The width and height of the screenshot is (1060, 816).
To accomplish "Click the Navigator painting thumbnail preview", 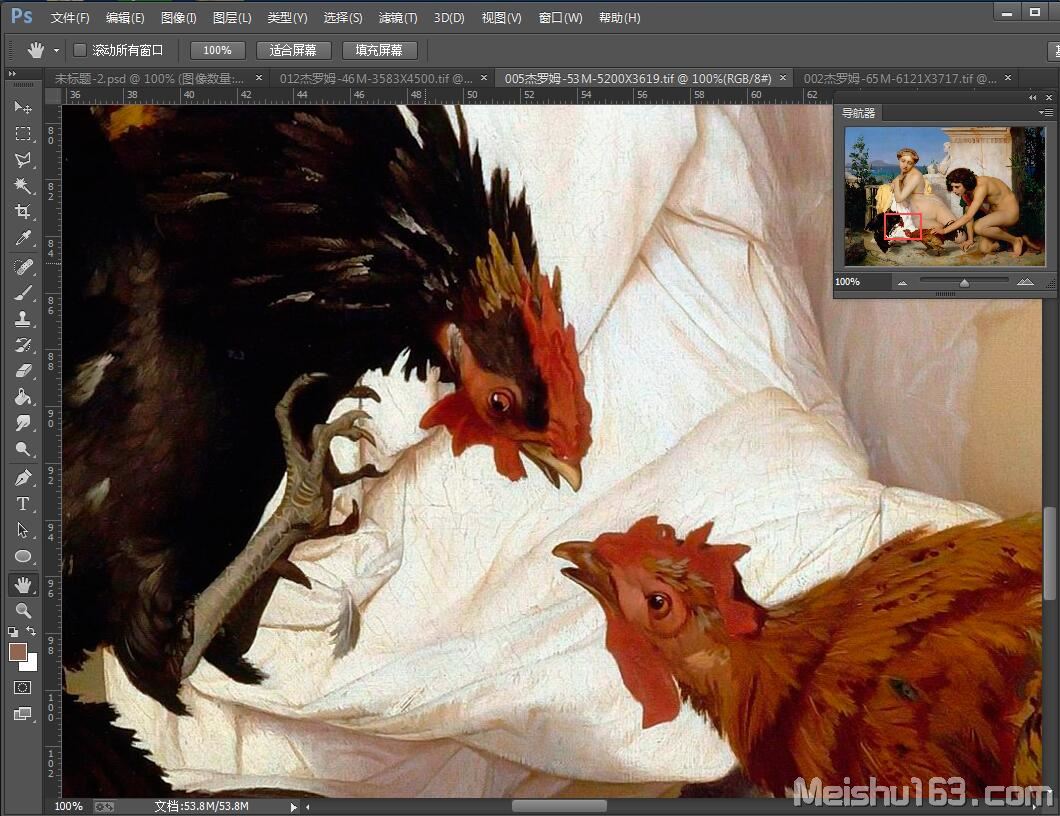I will pos(944,197).
